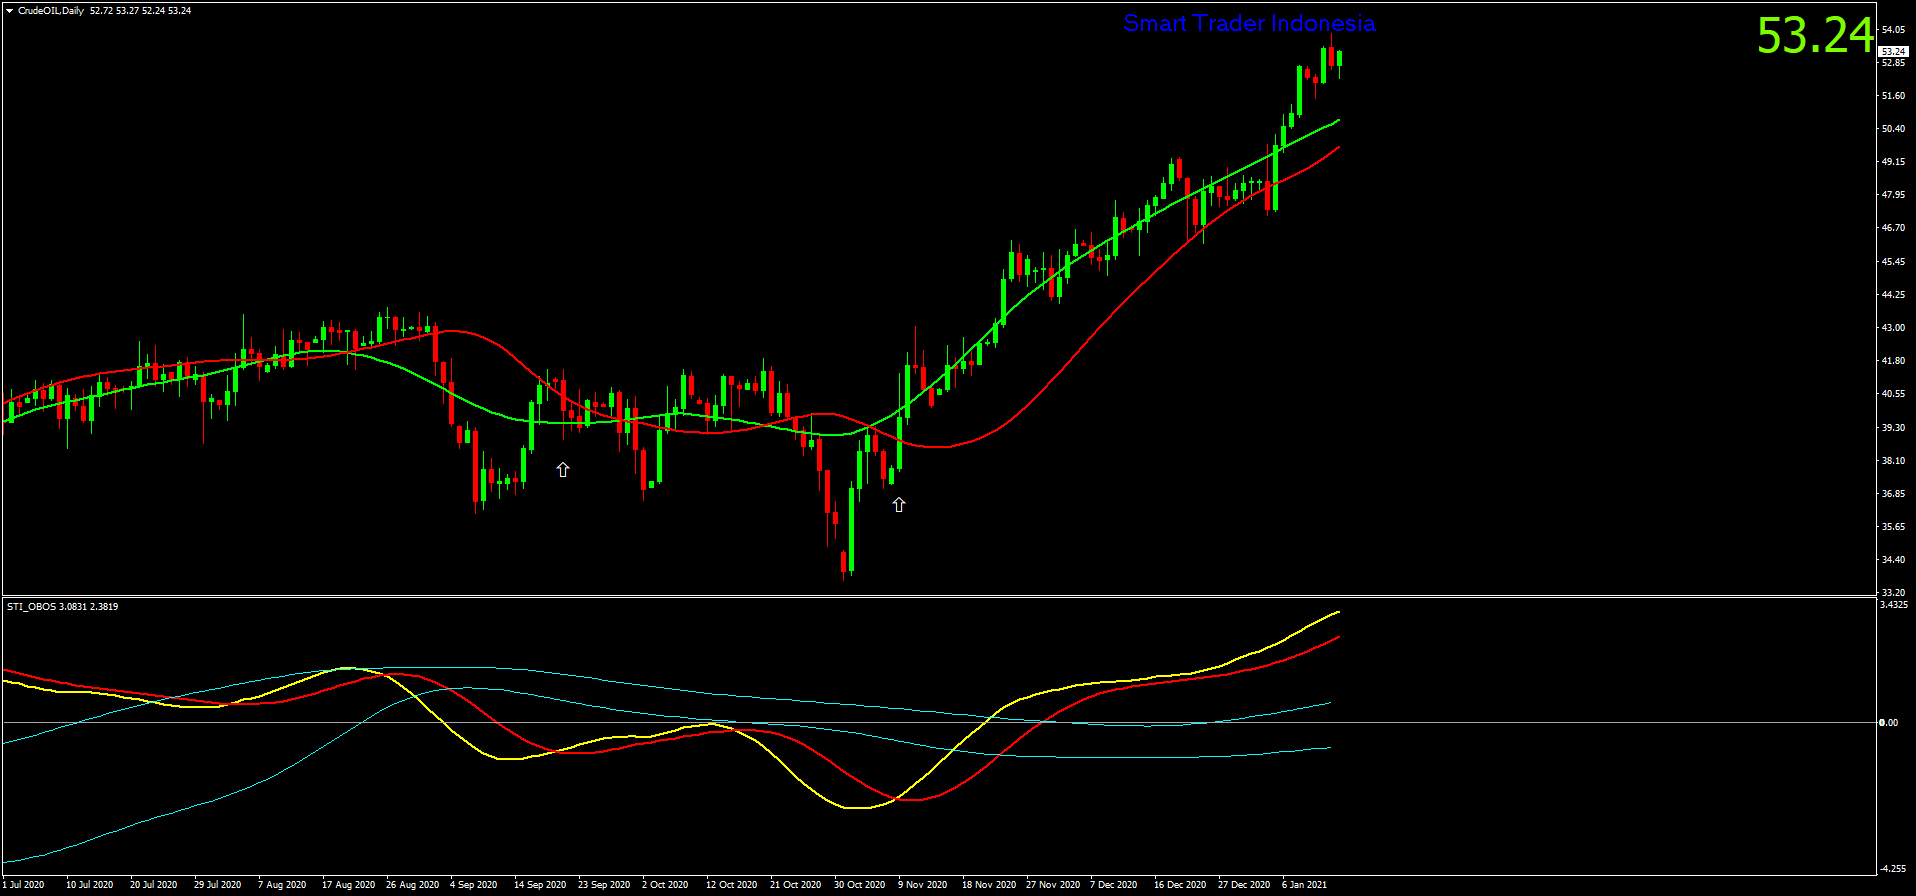Select the STI_OBOS 3.0831 2.3819 indicator label

pyautogui.click(x=62, y=606)
